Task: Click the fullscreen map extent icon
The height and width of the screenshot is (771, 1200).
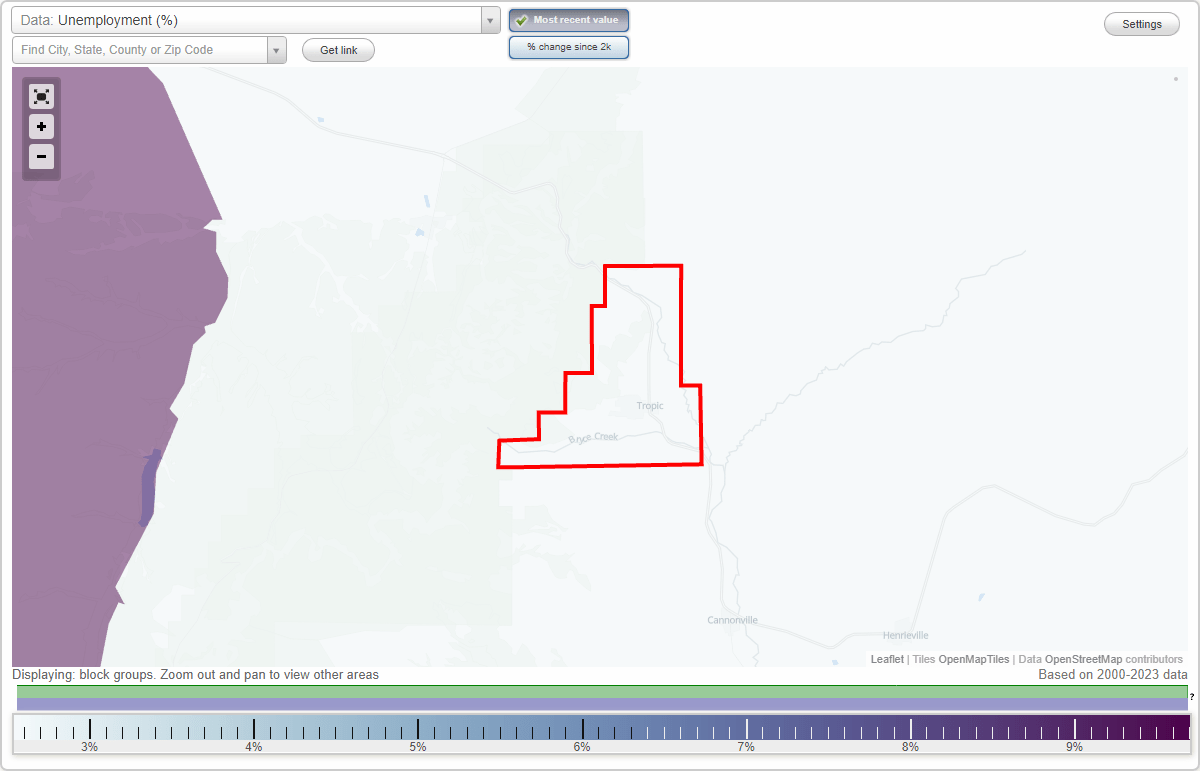Action: click(x=41, y=96)
